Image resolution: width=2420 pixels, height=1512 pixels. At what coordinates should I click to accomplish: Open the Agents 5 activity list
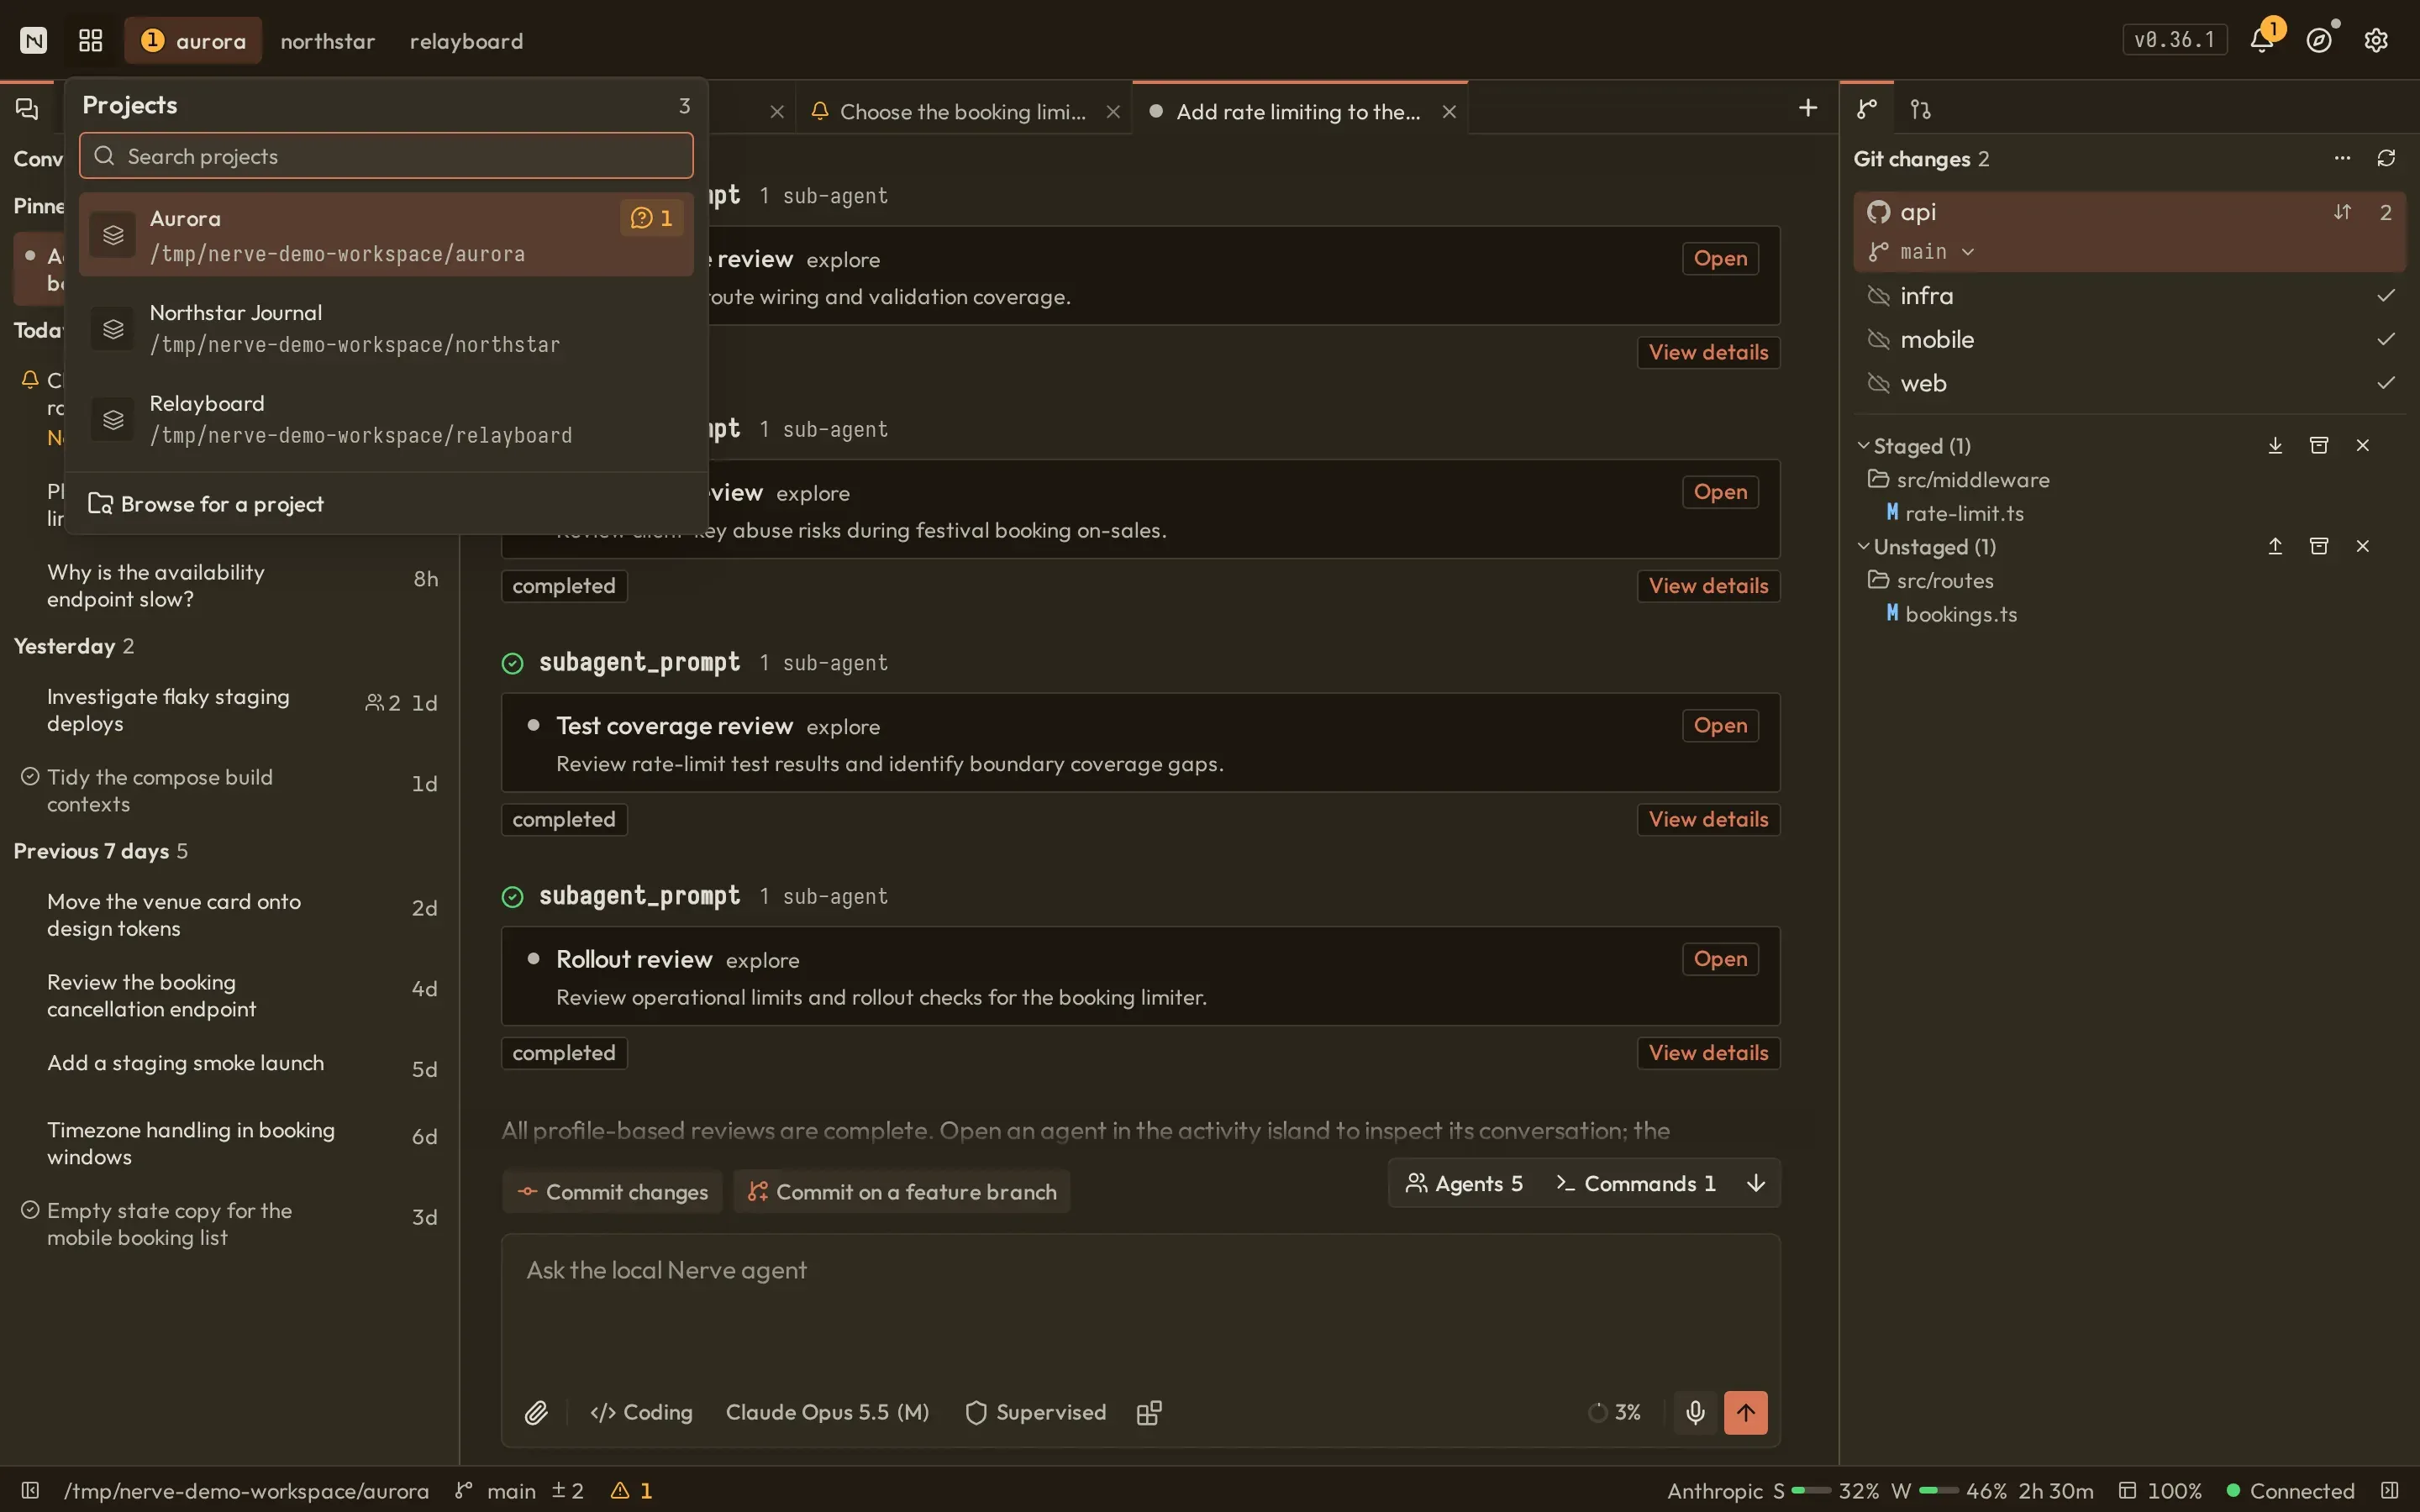[1464, 1184]
